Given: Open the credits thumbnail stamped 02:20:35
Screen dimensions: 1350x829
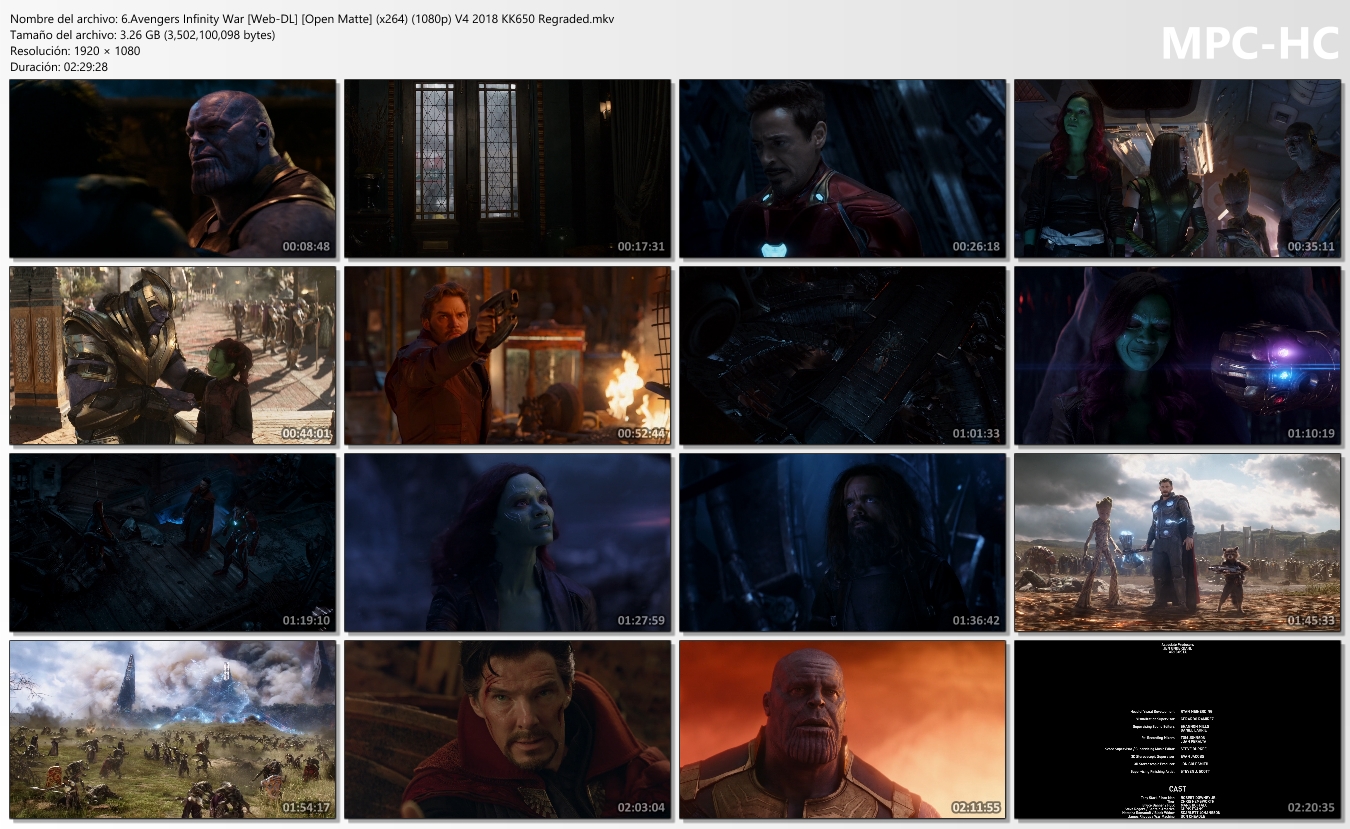Looking at the screenshot, I should tap(1177, 729).
